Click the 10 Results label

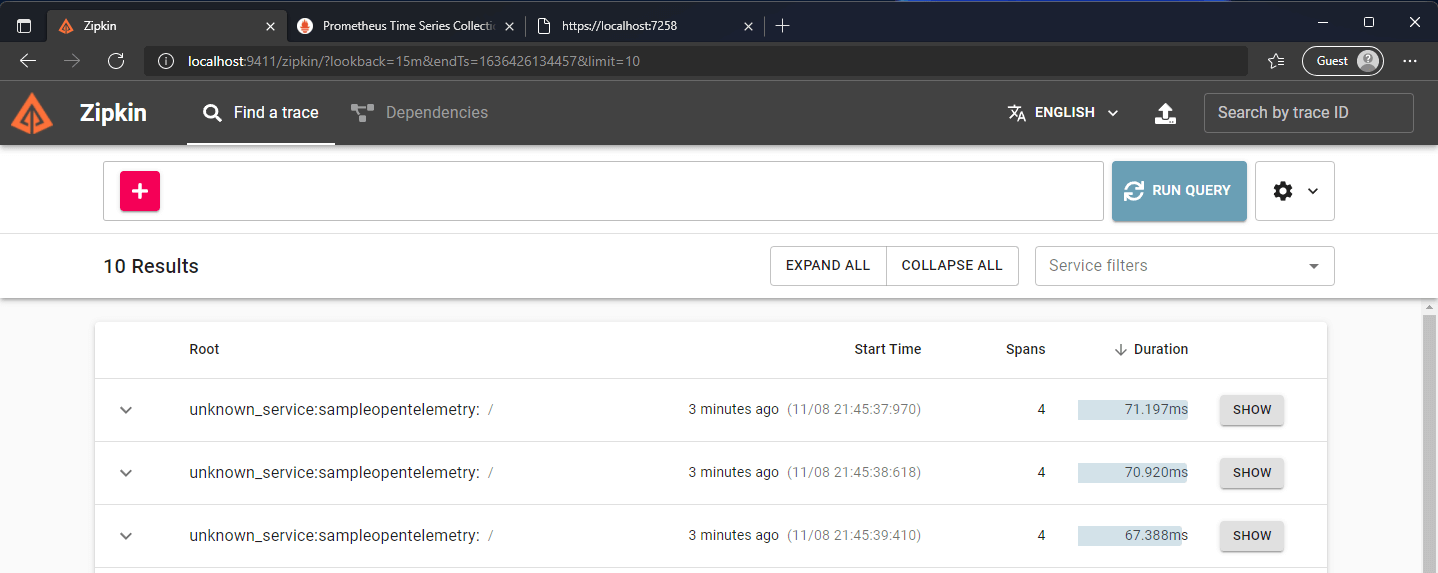tap(151, 266)
